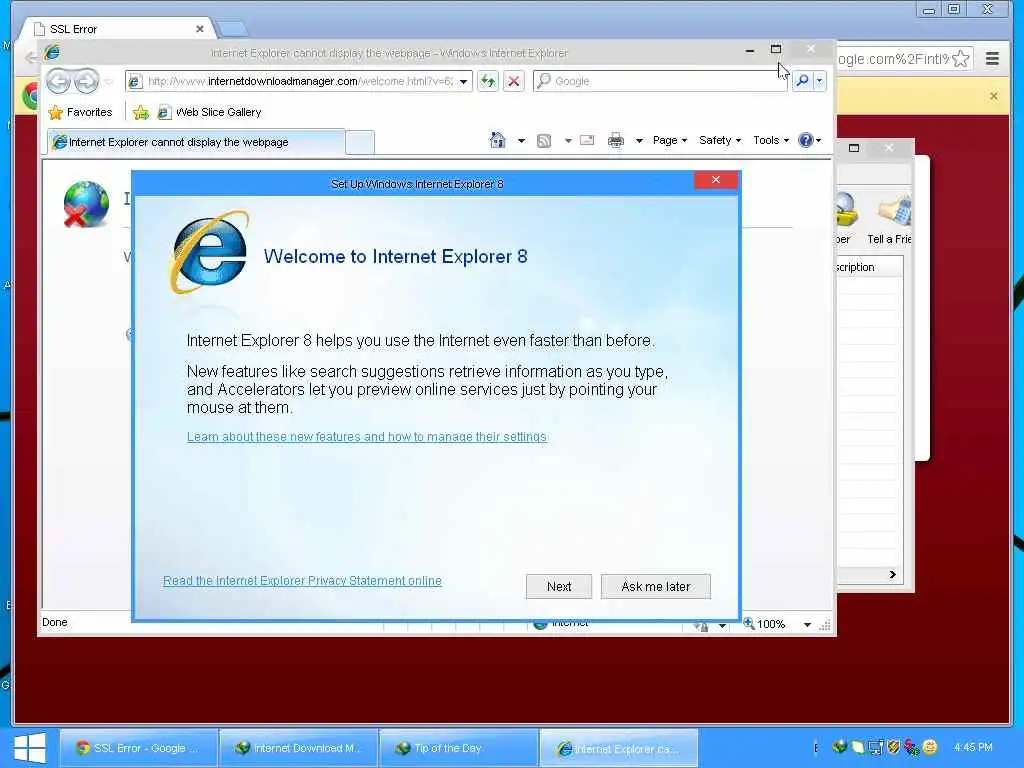Click the Print icon in command bar
Screen dimensions: 1024x768
click(615, 140)
